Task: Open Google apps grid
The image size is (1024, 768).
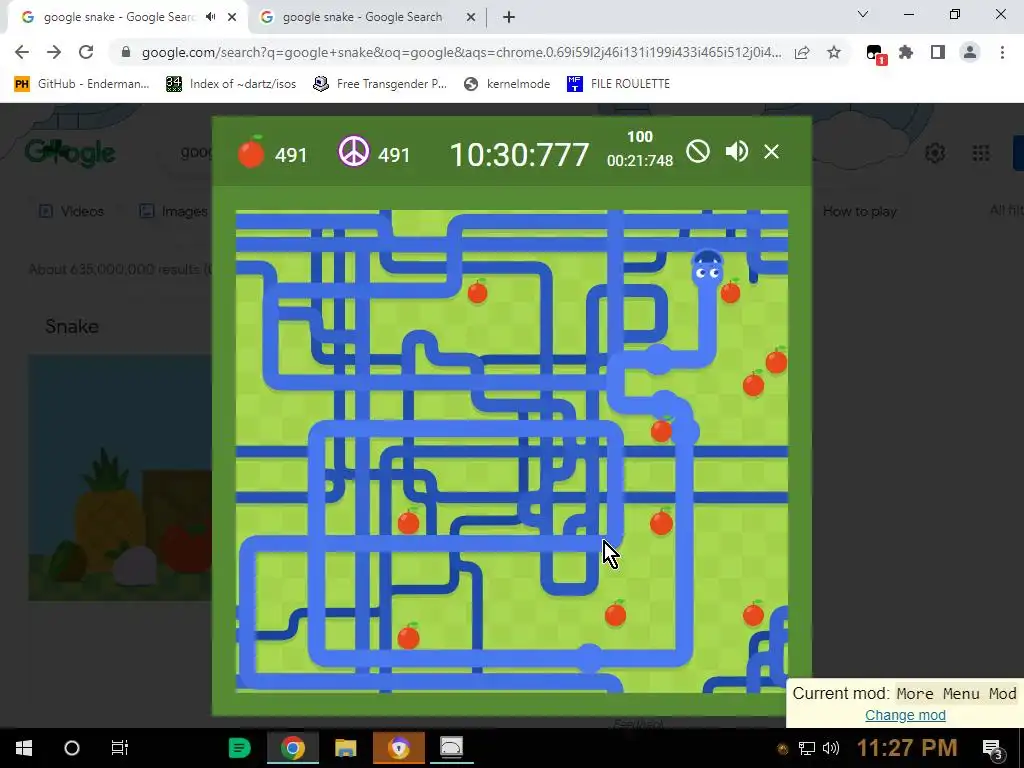Action: click(x=981, y=153)
